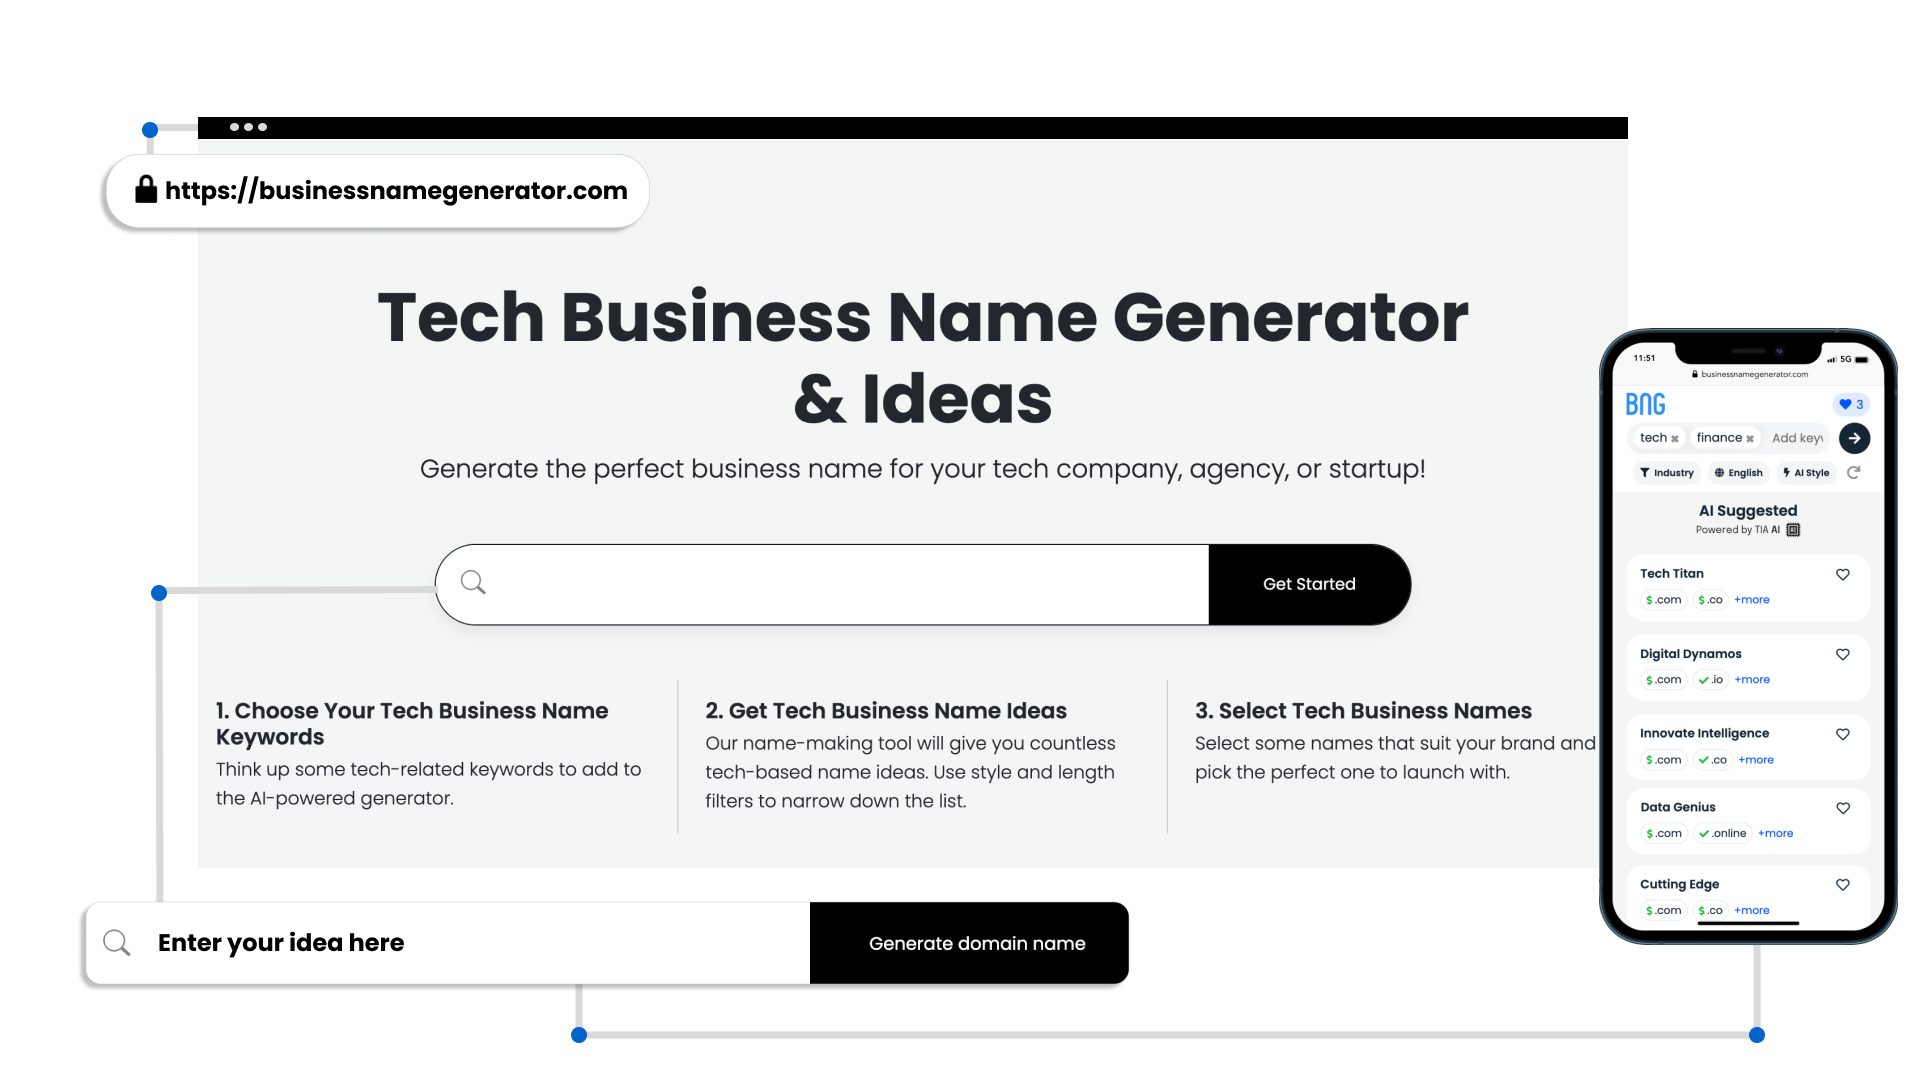Click the Get Started button
The width and height of the screenshot is (1920, 1080).
point(1309,583)
